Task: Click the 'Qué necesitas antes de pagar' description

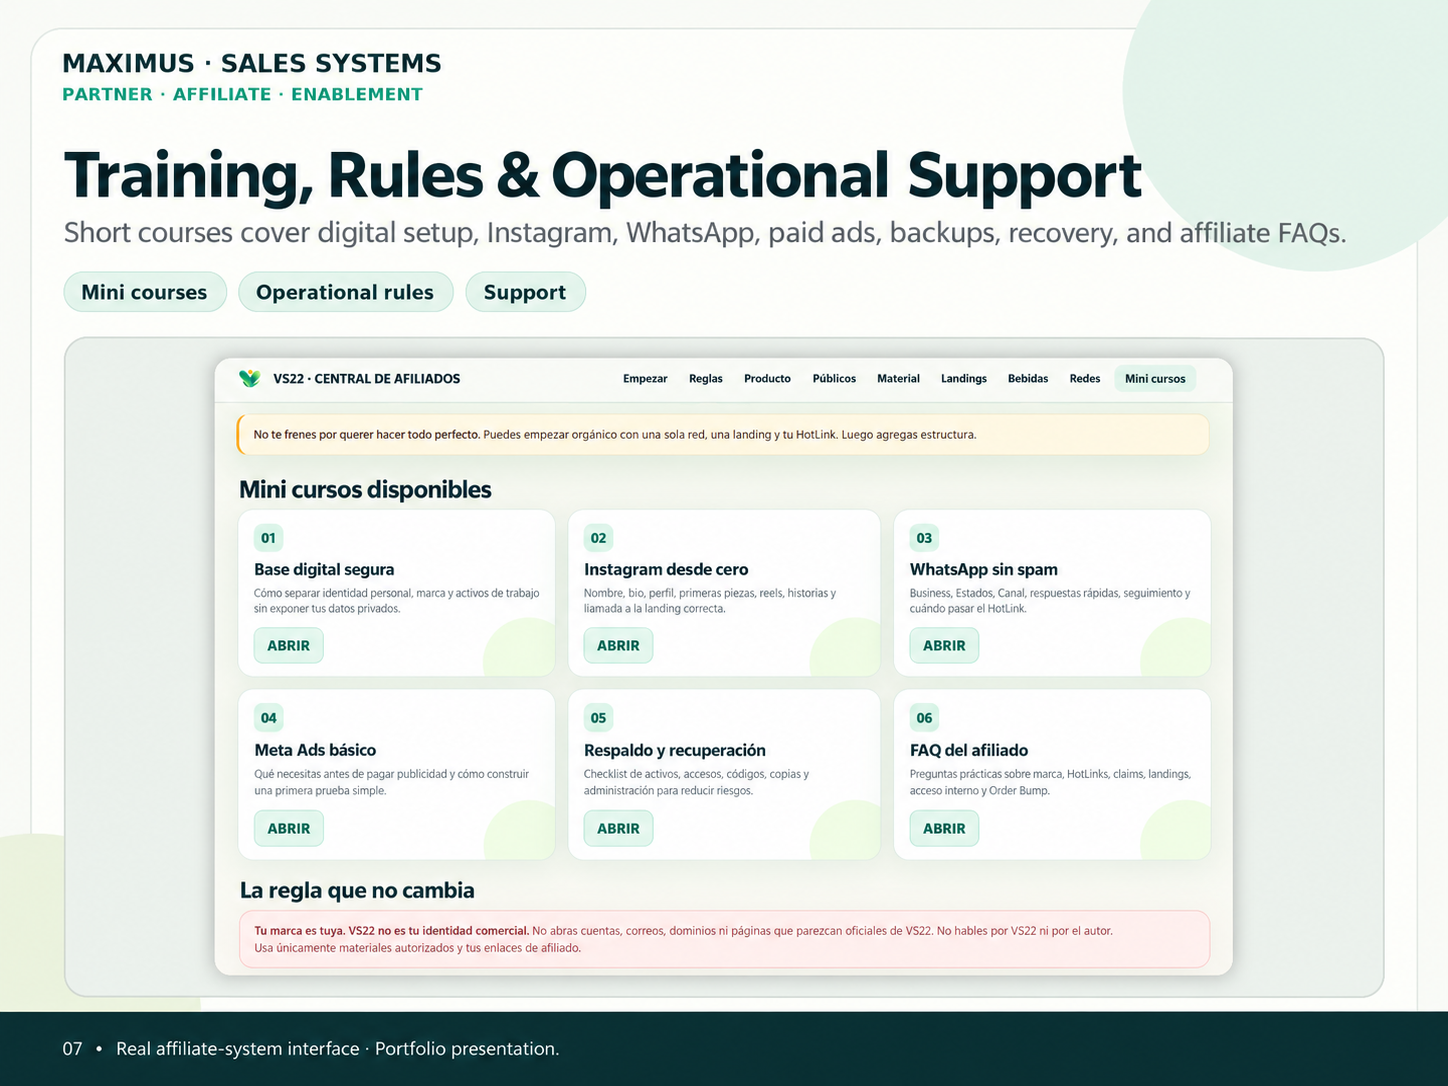Action: coord(392,782)
